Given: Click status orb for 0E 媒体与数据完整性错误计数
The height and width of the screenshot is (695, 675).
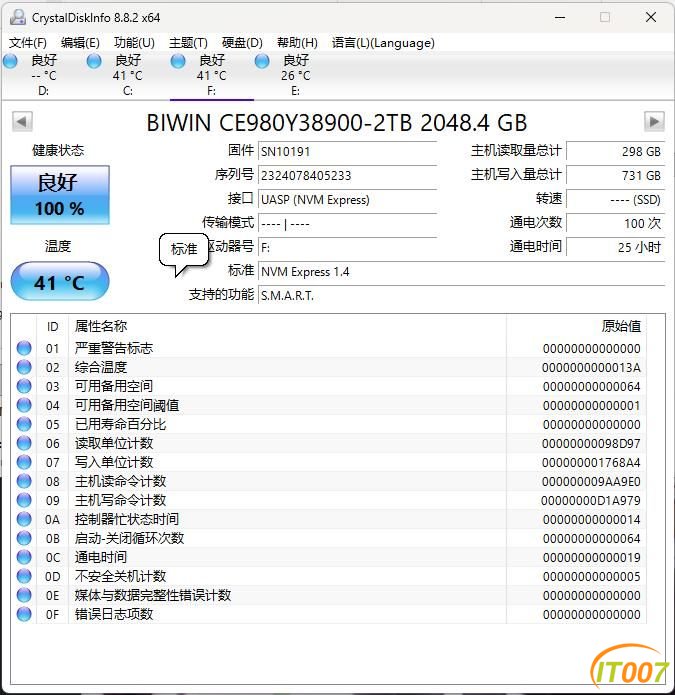Looking at the screenshot, I should (x=24, y=595).
